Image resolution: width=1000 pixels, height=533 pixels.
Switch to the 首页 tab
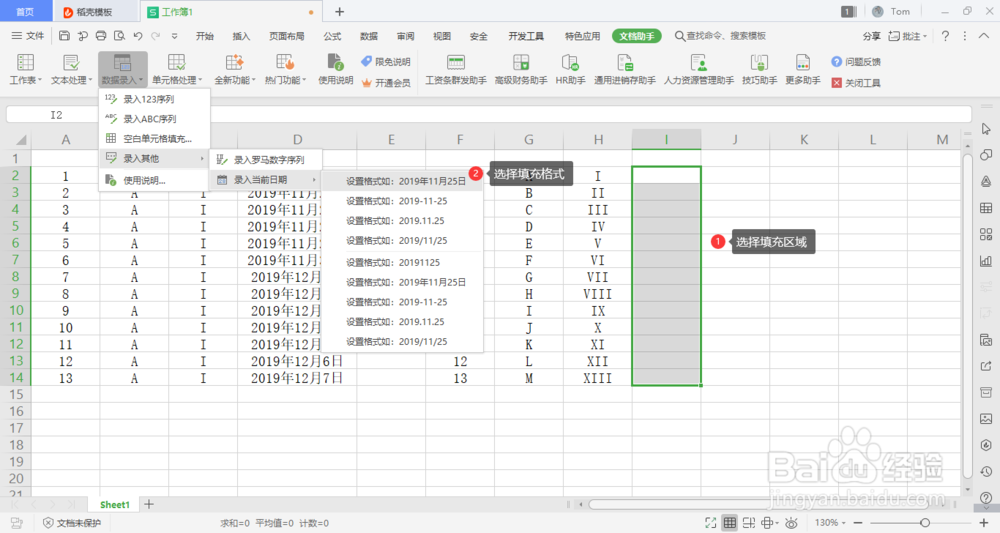[25, 12]
